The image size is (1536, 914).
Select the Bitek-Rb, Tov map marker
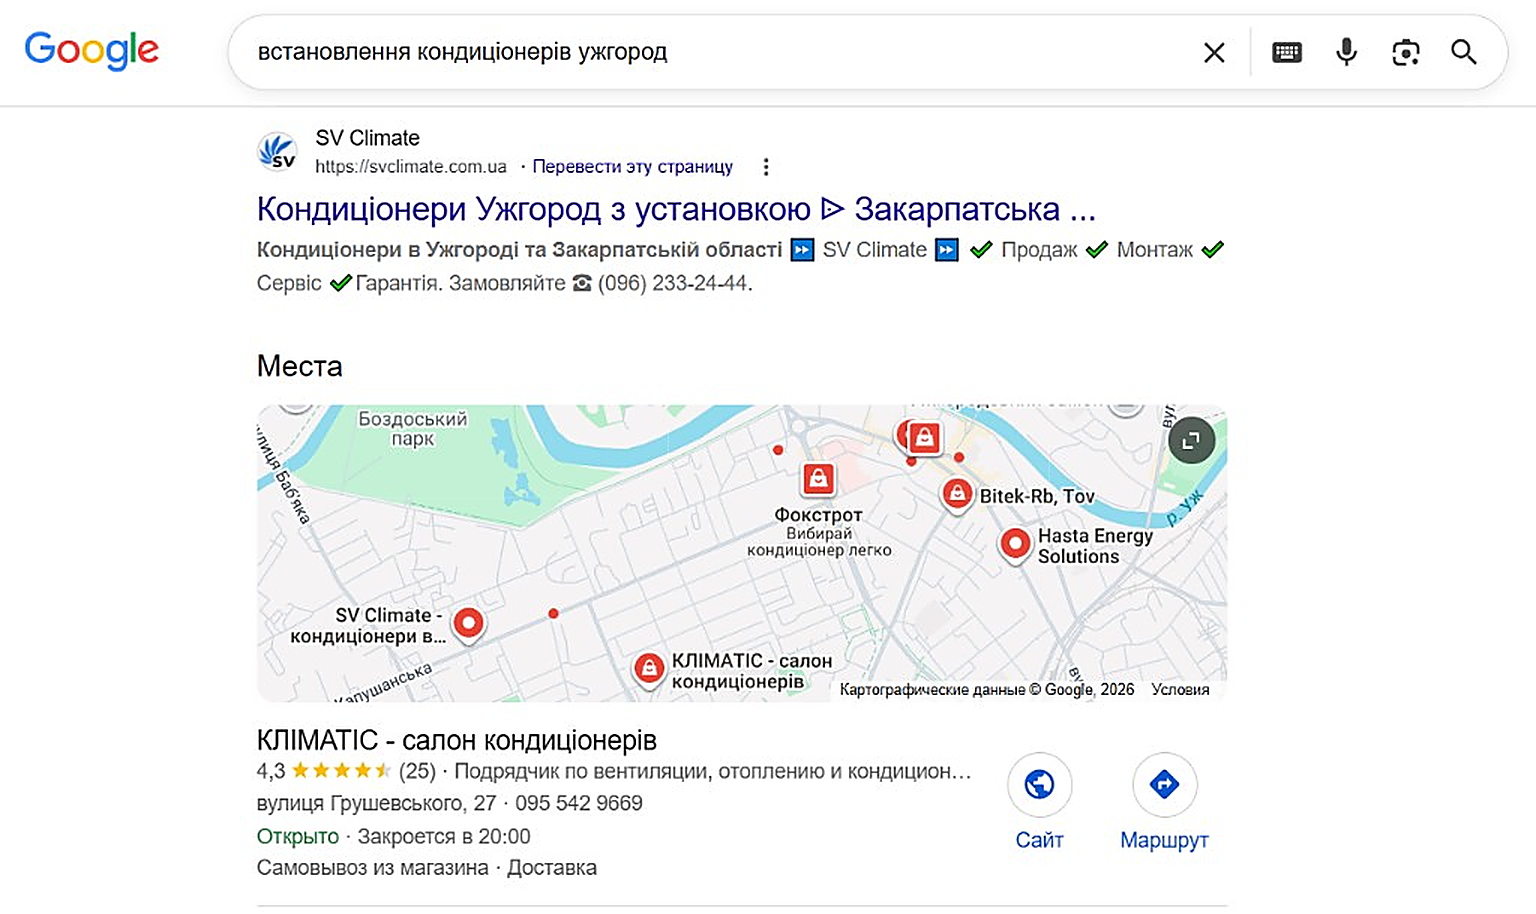click(957, 494)
